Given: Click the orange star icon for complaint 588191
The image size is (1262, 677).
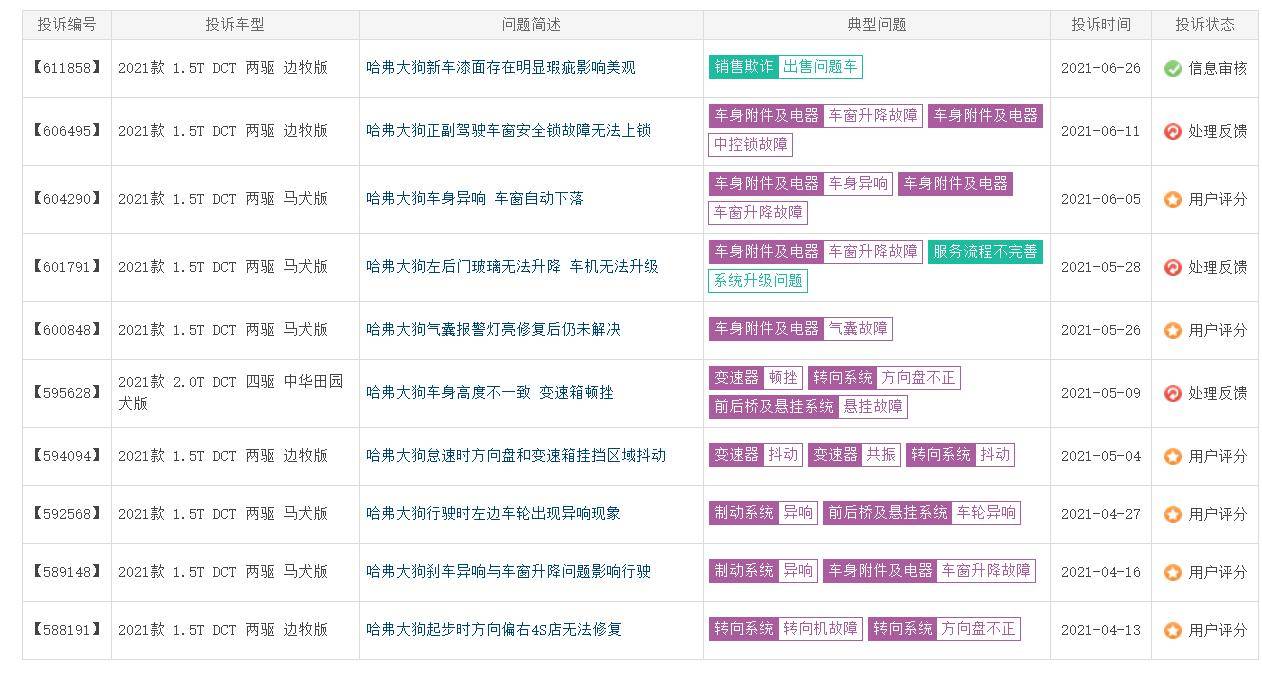Looking at the screenshot, I should pos(1172,629).
